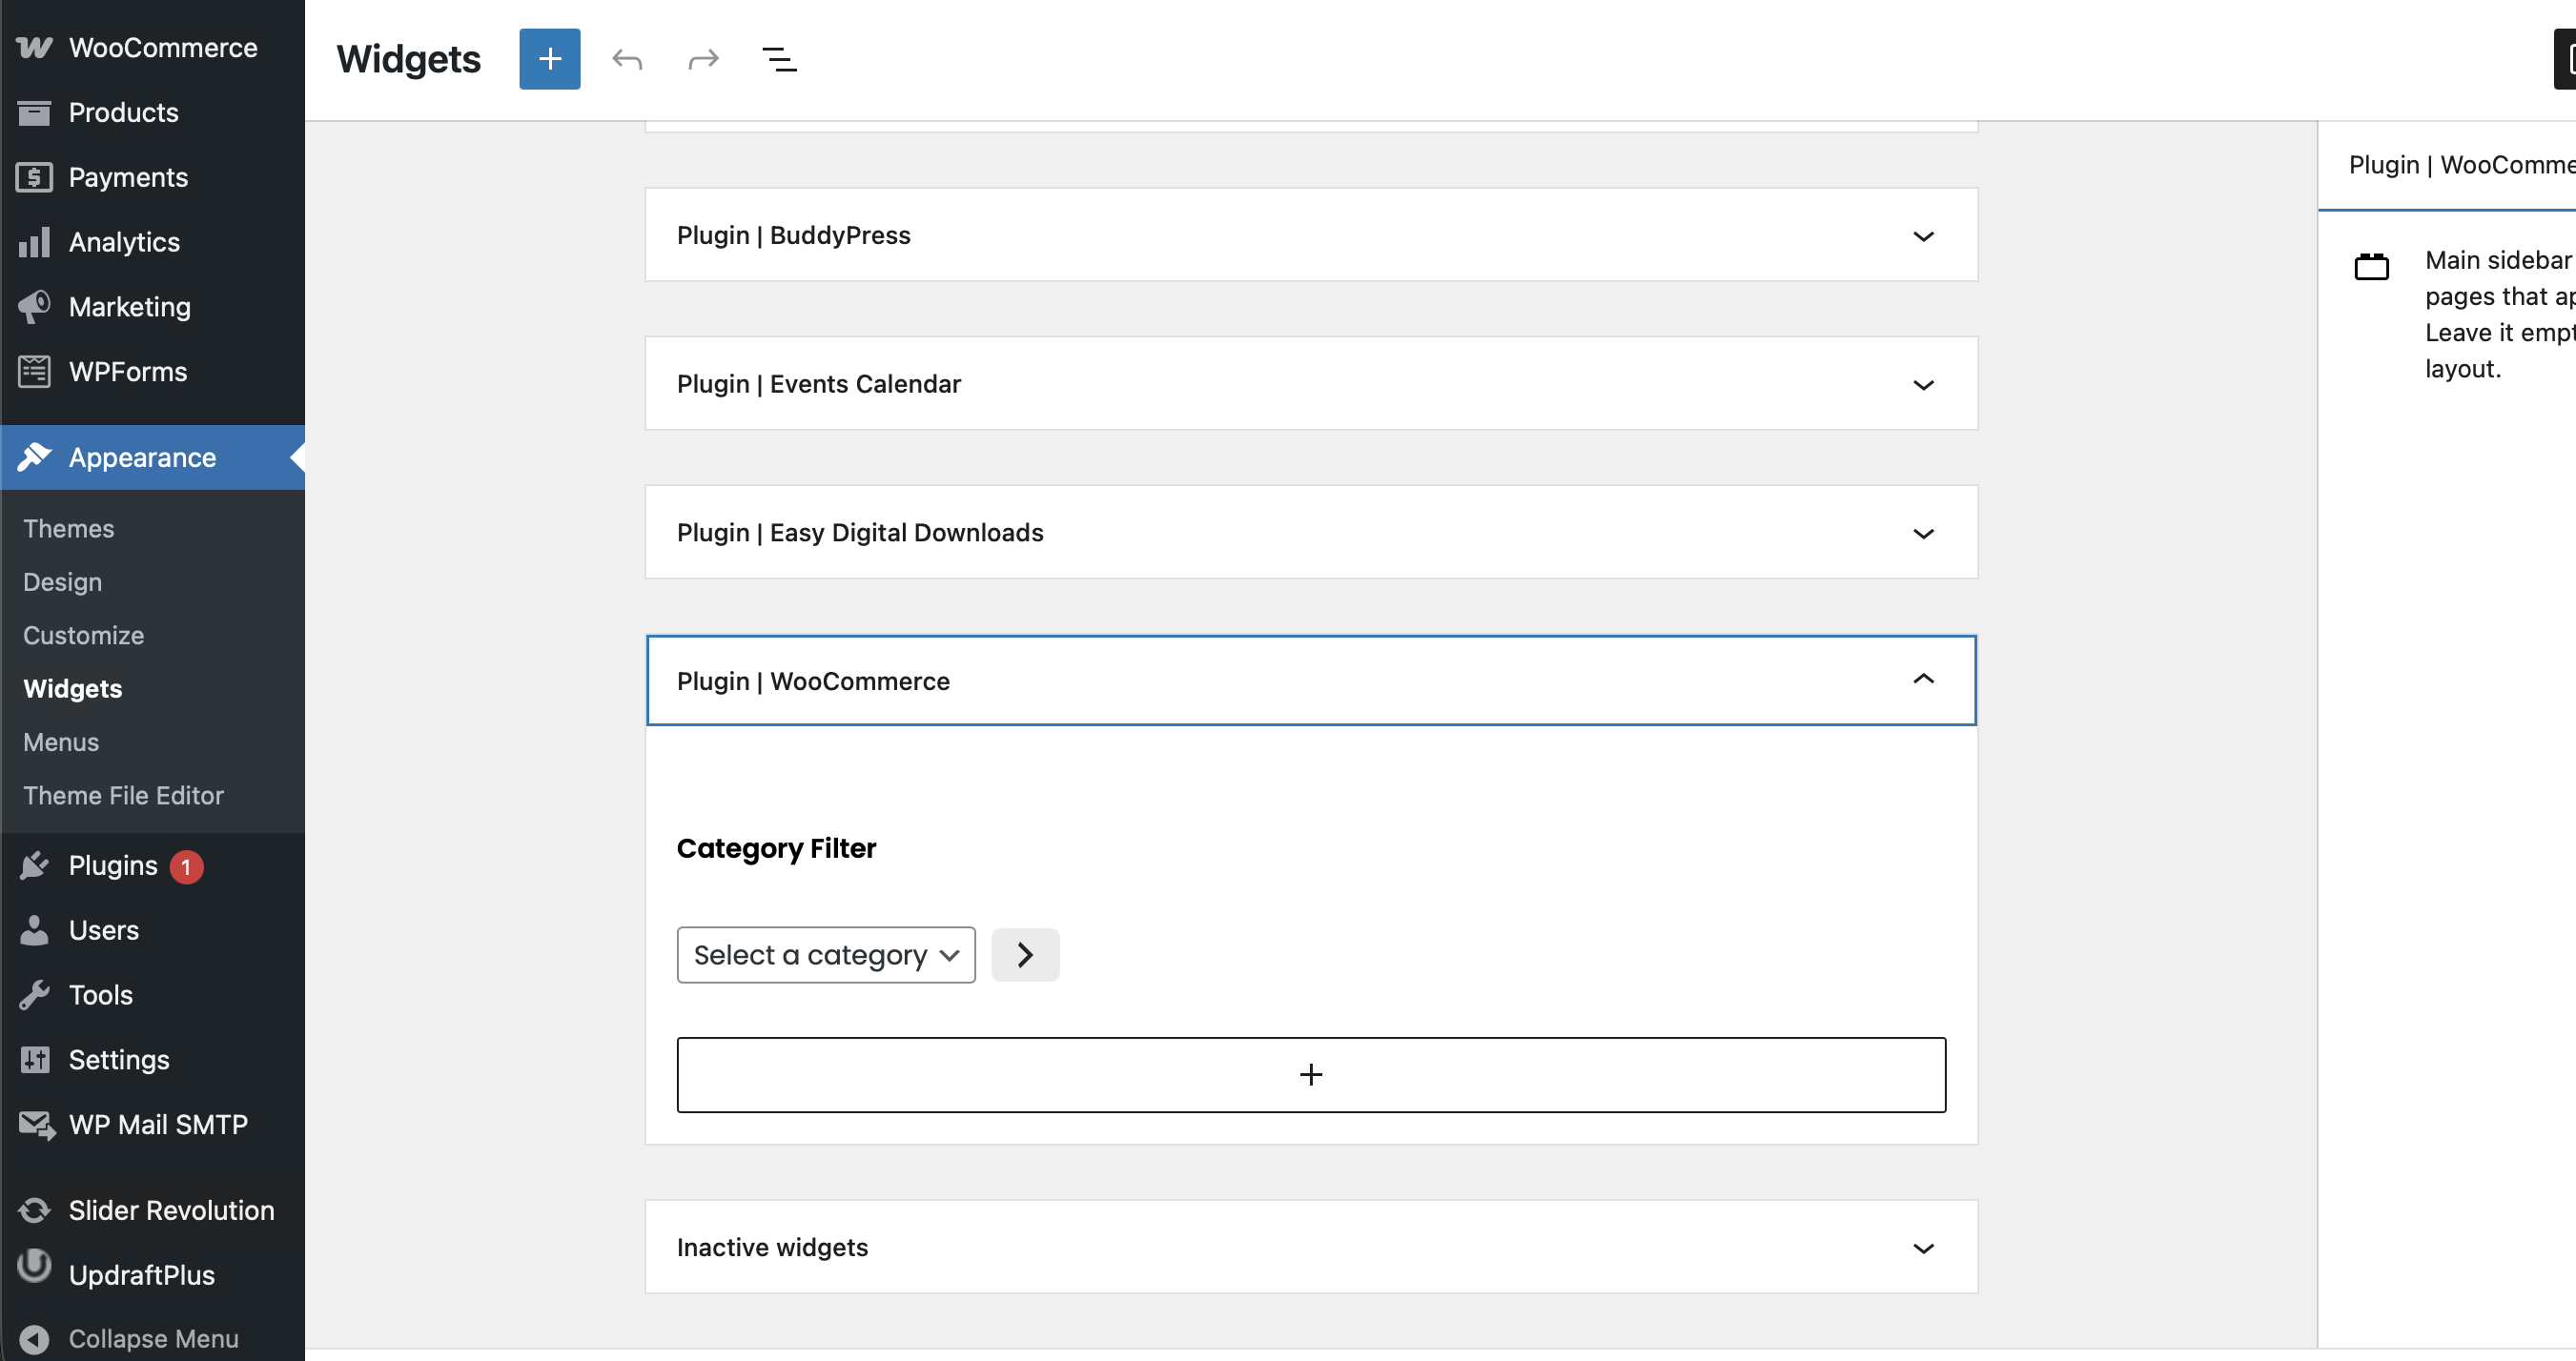Click the UpdraftPlus sidebar icon
Viewport: 2576px width, 1361px height.
click(34, 1268)
